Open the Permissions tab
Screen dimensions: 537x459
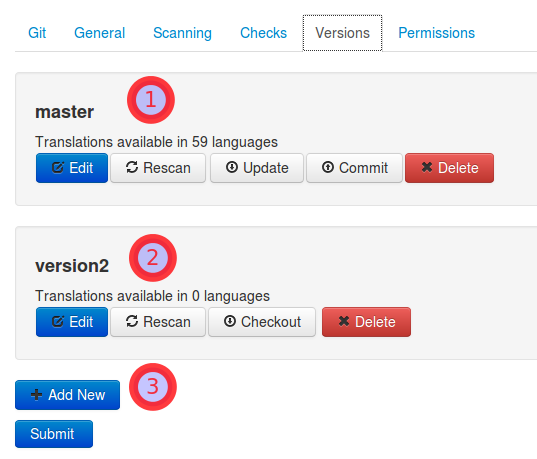point(437,33)
